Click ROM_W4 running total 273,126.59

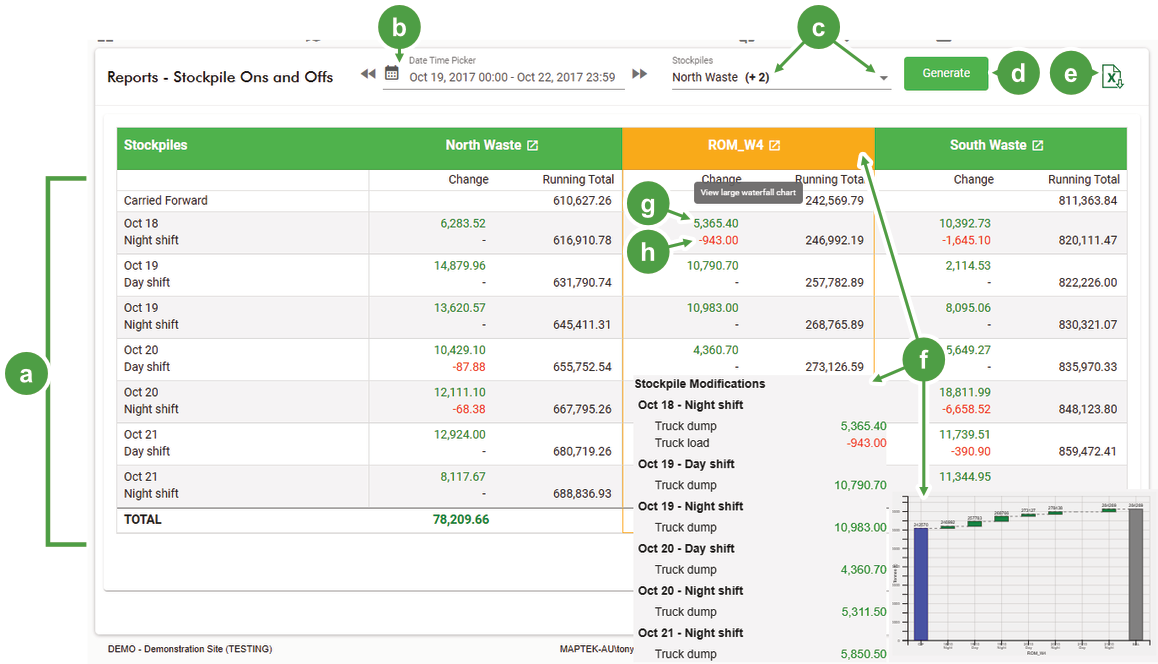[x=835, y=367]
